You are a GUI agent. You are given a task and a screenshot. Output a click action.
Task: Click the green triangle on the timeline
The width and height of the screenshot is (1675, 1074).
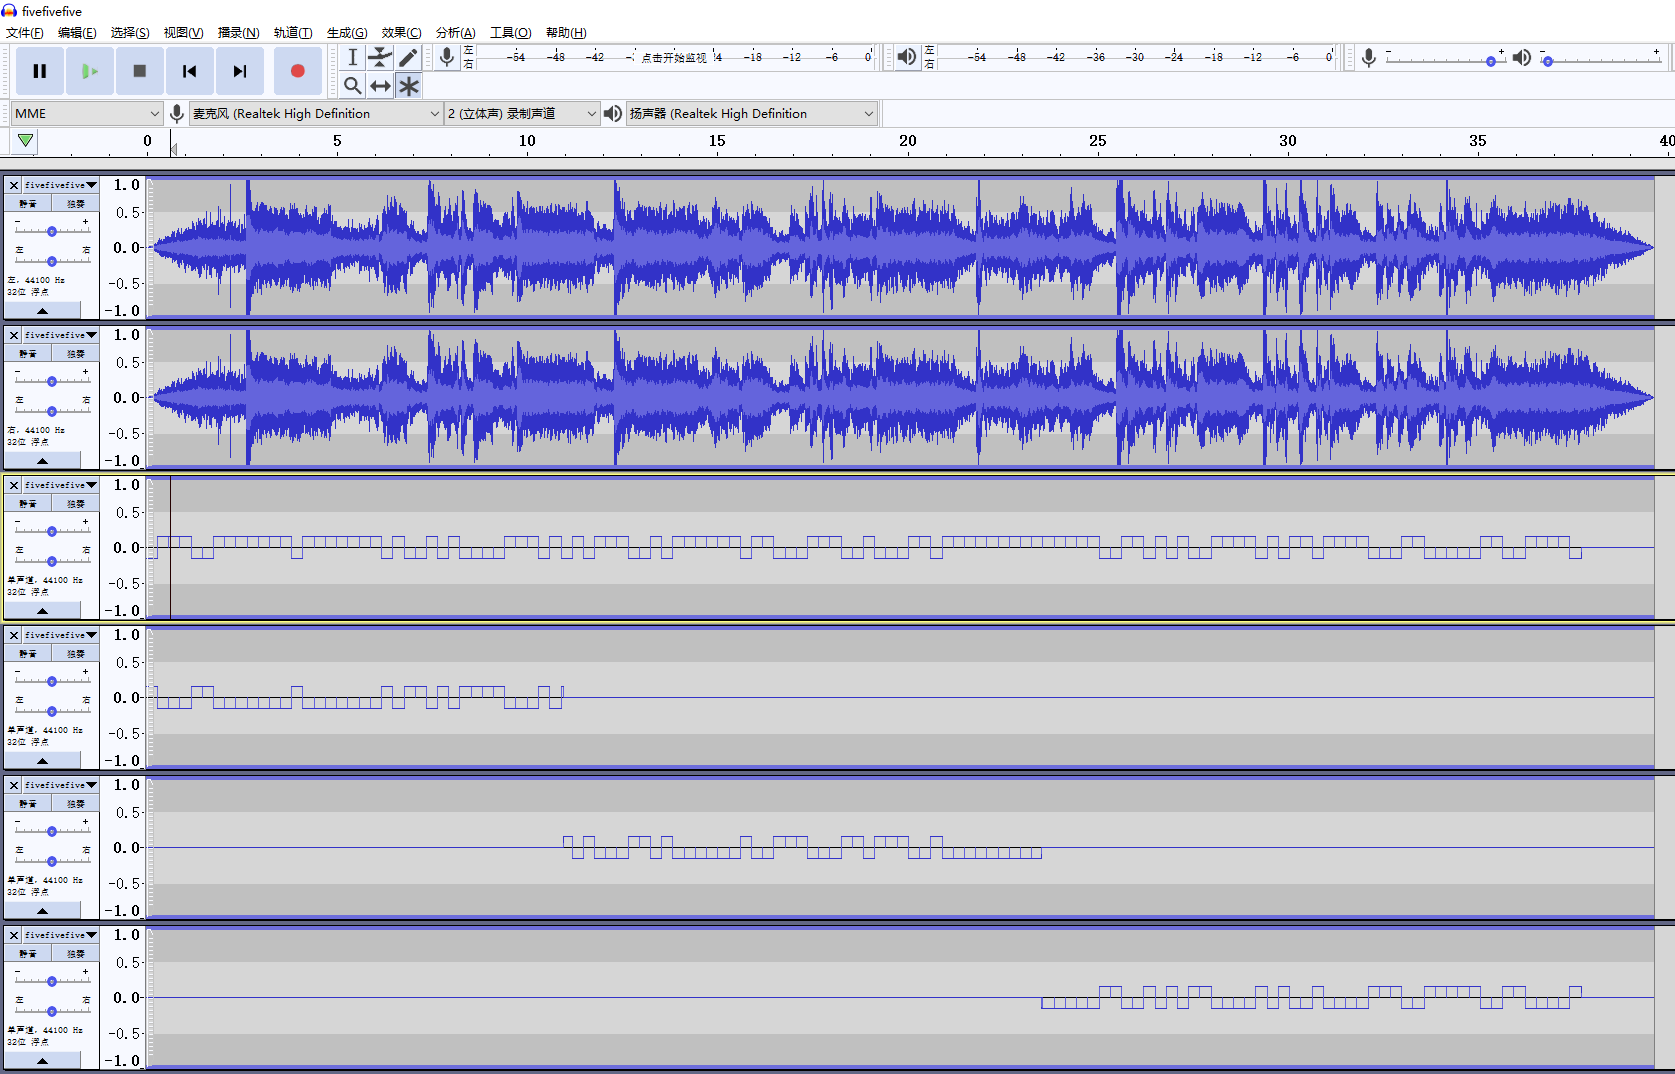(x=25, y=141)
